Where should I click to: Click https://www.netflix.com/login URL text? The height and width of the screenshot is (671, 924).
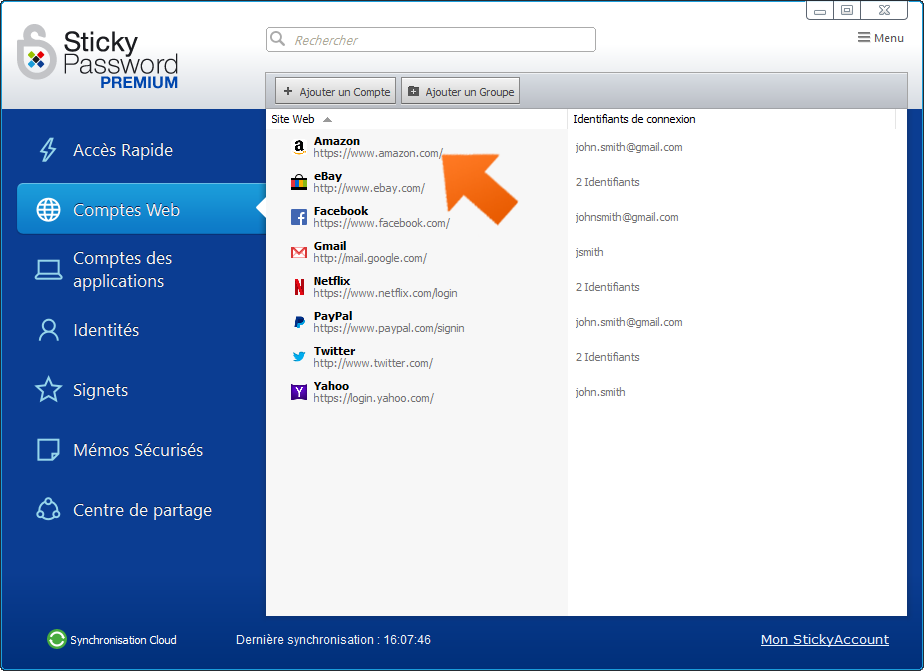(x=385, y=293)
